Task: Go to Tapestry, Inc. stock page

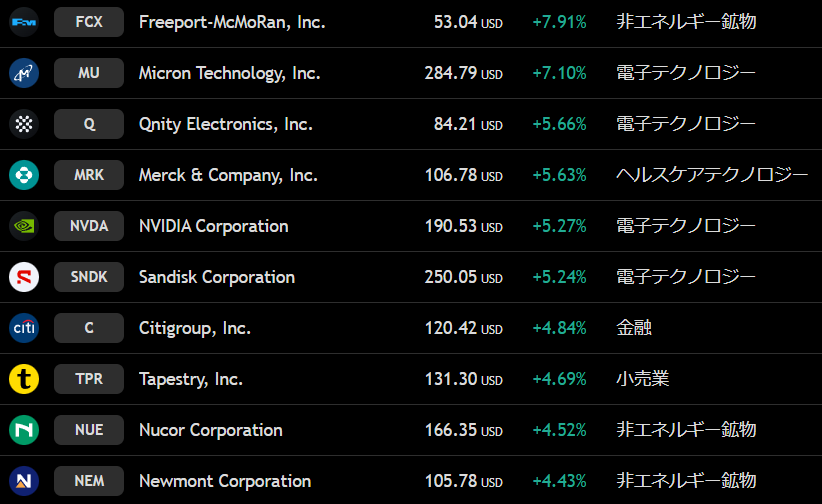Action: pyautogui.click(x=191, y=379)
